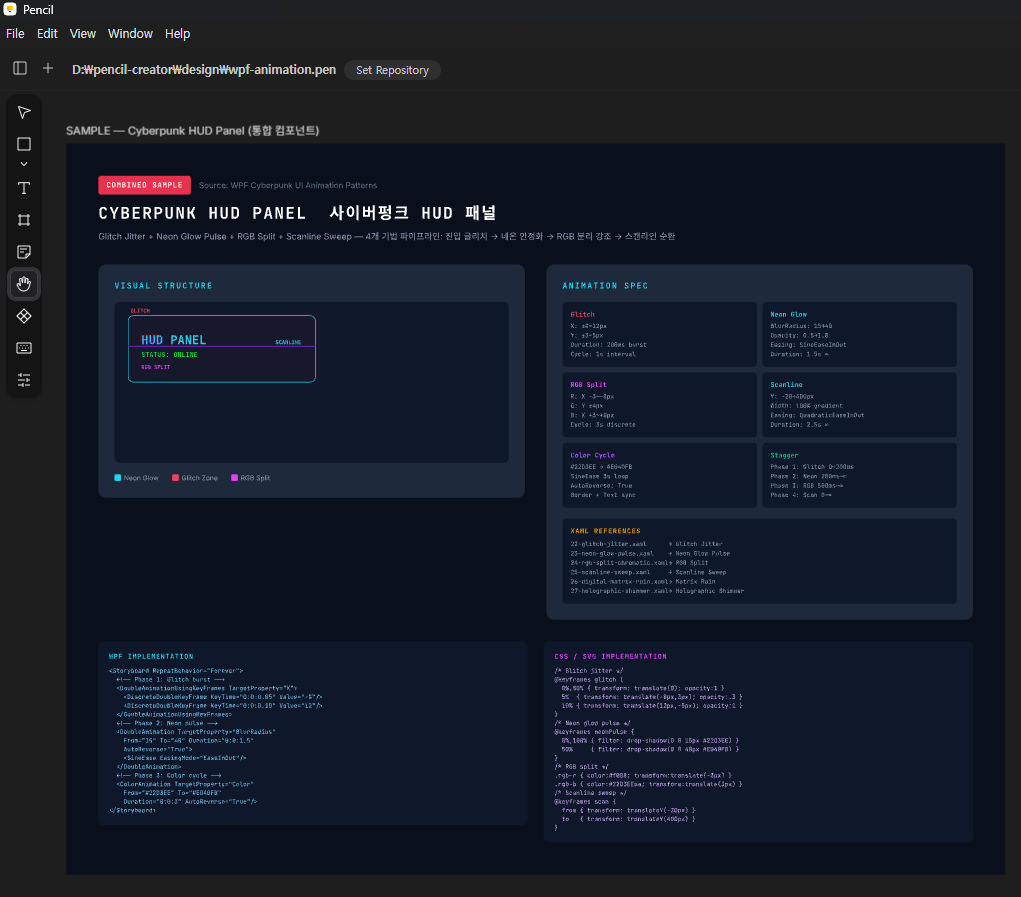Screen dimensions: 1021x897
Task: Select the SAMPLE Cyberpunk HUD Panel frame title
Action: tap(192, 131)
